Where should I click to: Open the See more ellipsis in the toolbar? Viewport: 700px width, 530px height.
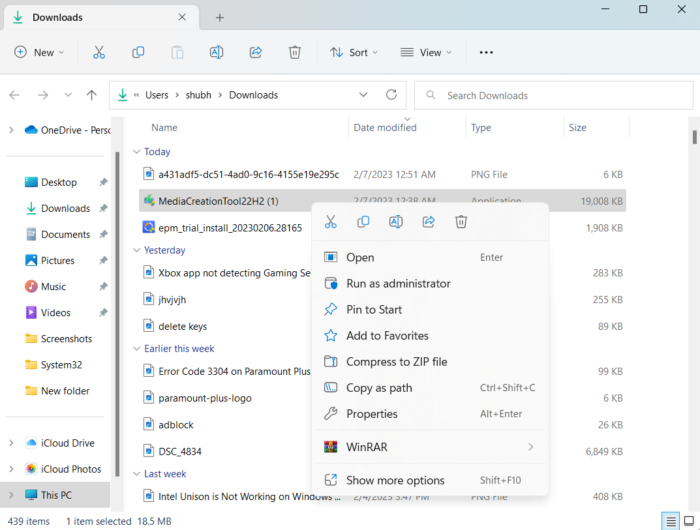point(486,52)
